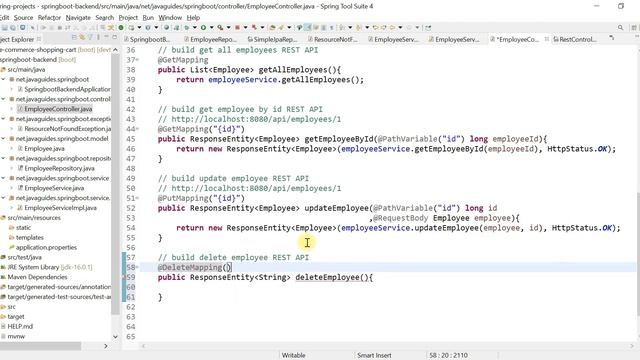Open the Window menu
640x360 pixels.
[x=170, y=18]
